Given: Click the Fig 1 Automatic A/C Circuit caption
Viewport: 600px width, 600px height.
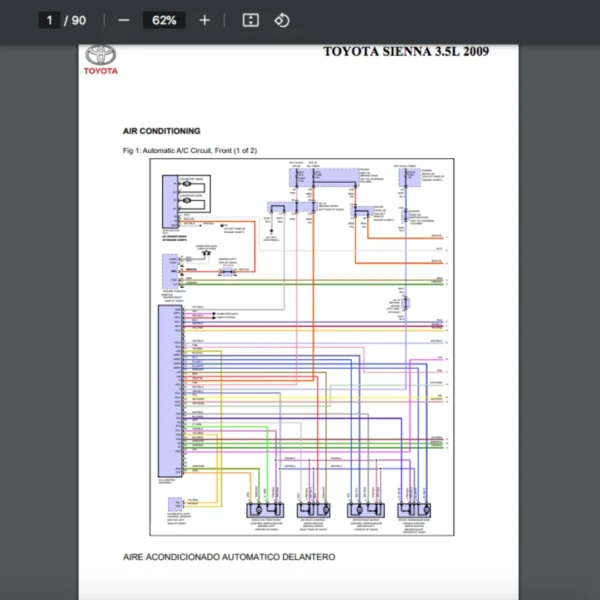Looking at the screenshot, I should tap(189, 150).
